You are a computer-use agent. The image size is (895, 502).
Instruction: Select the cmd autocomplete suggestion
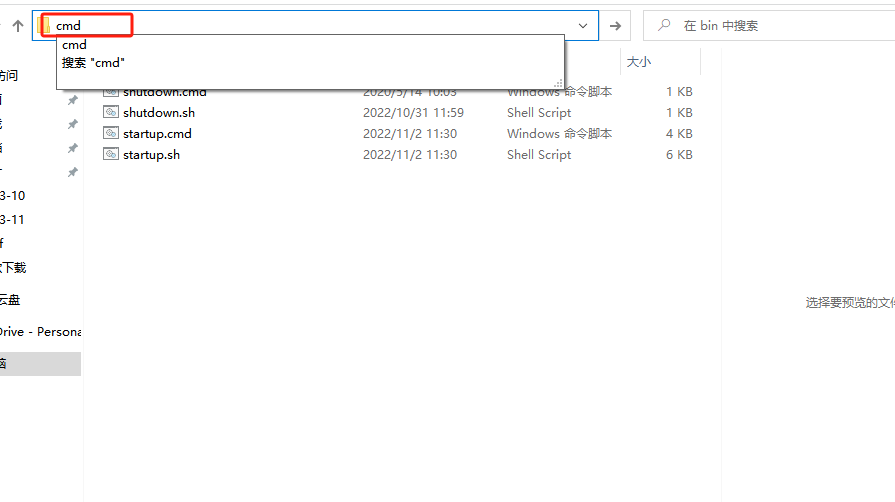(311, 45)
